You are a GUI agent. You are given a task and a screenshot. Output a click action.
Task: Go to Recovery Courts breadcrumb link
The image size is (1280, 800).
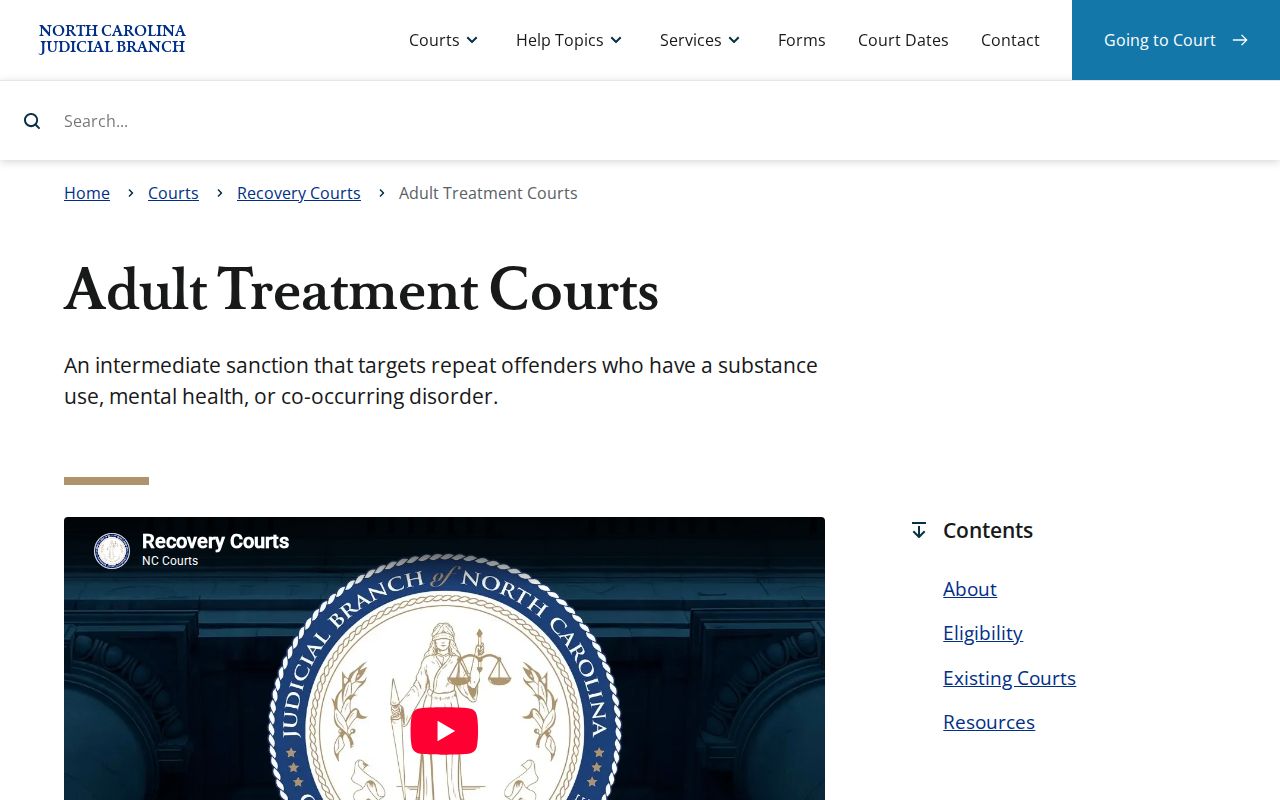coord(299,193)
